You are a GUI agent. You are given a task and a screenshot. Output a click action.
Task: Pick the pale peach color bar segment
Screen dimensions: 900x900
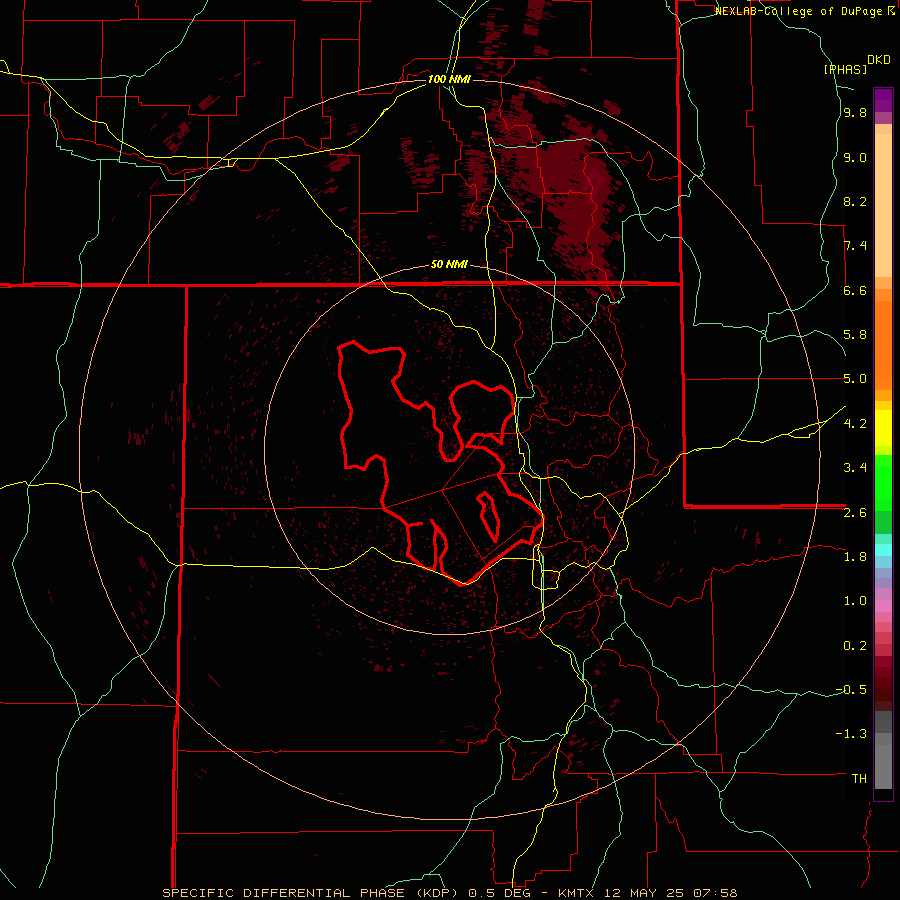tap(883, 205)
